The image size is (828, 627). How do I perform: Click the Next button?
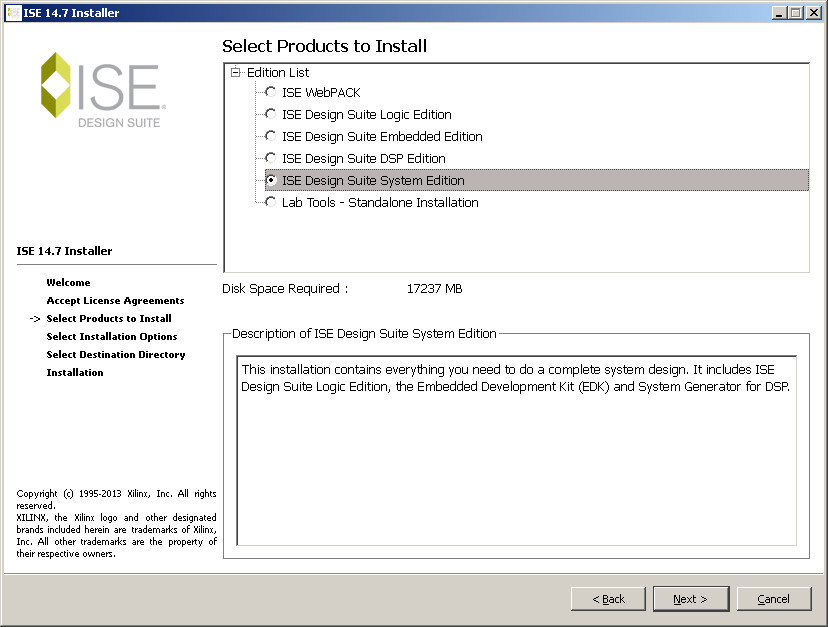pos(691,599)
